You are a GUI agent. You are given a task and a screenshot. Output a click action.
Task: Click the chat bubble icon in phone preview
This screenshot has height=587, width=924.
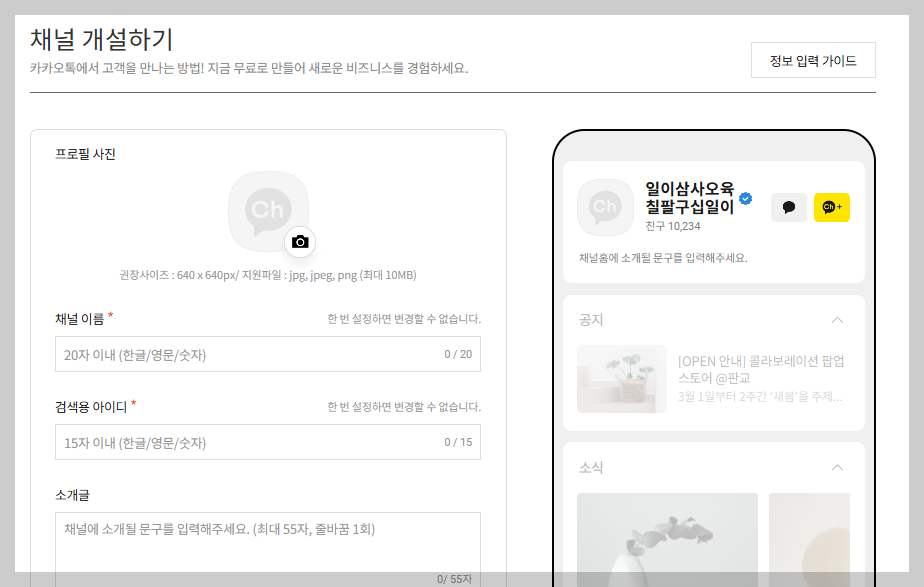pyautogui.click(x=788, y=207)
